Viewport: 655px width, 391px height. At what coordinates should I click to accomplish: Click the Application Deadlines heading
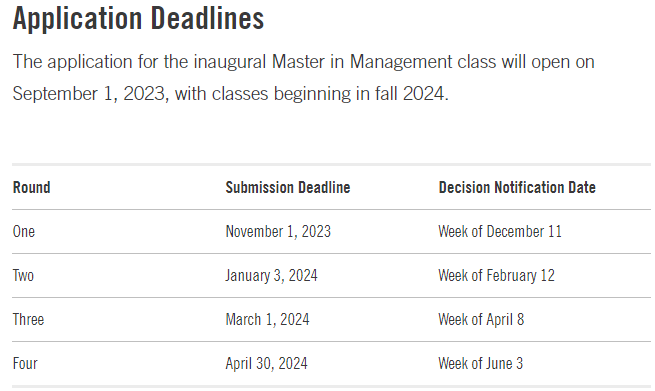[x=138, y=19]
